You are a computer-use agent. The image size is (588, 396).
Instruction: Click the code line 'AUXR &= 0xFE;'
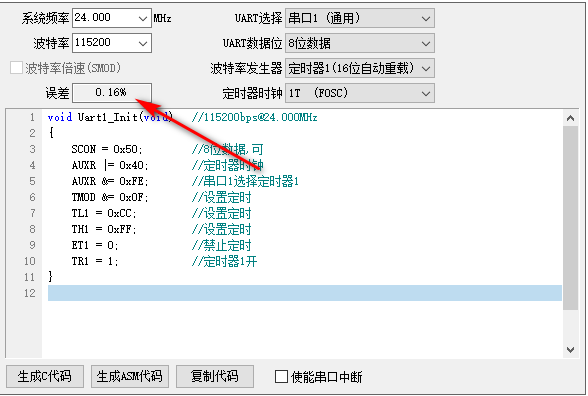pyautogui.click(x=110, y=181)
